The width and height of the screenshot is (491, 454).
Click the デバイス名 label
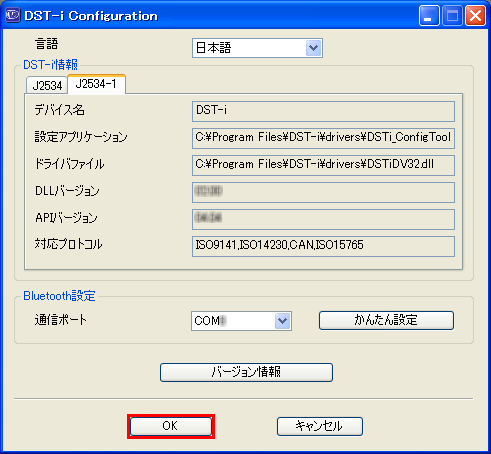[60, 110]
